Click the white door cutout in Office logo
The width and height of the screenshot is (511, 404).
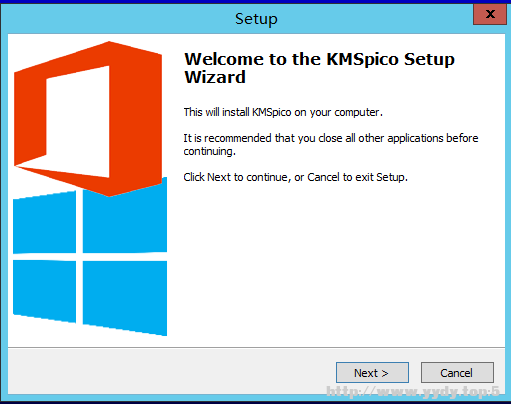coord(78,121)
